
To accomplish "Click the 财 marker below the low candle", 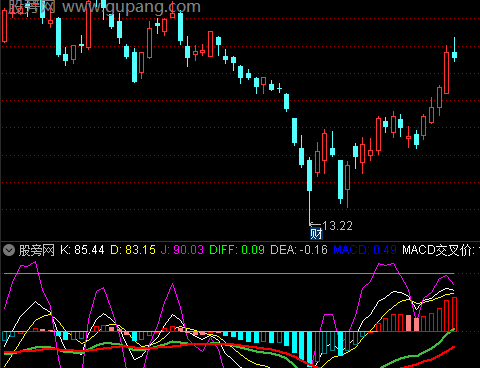I will tap(316, 234).
